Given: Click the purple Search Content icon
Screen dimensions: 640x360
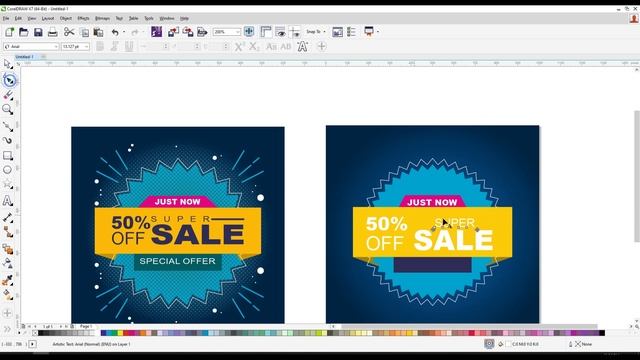Looking at the screenshot, I should click(156, 31).
